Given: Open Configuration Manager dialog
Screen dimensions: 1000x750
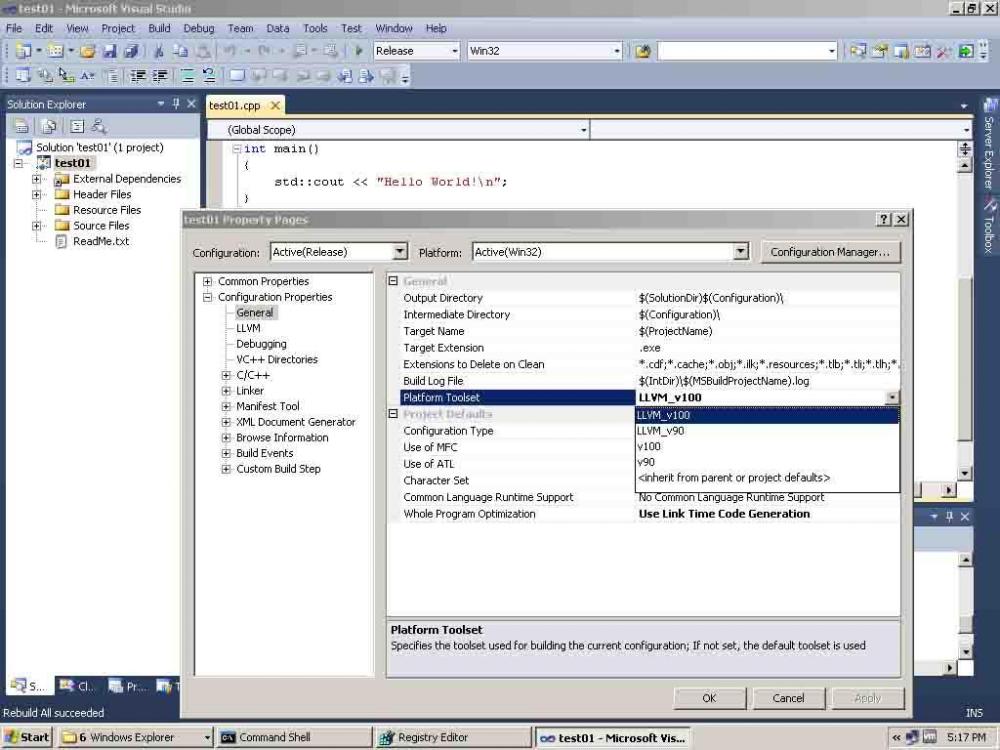Looking at the screenshot, I should (829, 253).
